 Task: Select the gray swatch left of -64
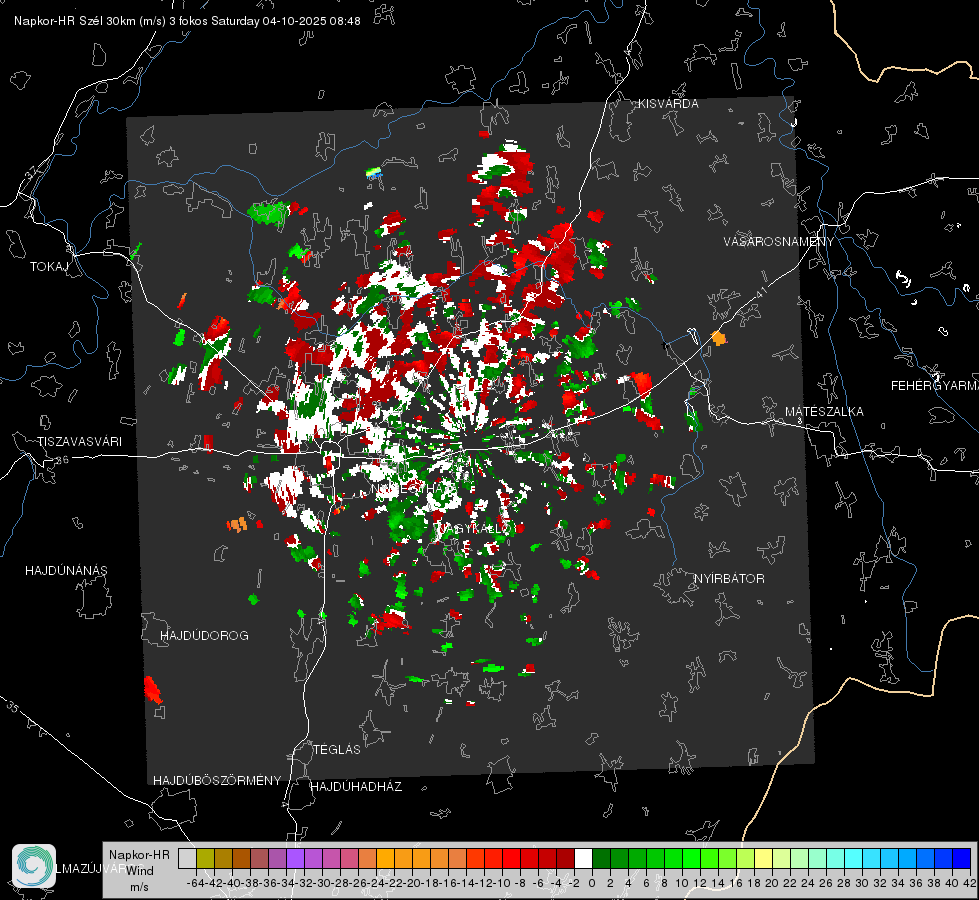(x=187, y=859)
